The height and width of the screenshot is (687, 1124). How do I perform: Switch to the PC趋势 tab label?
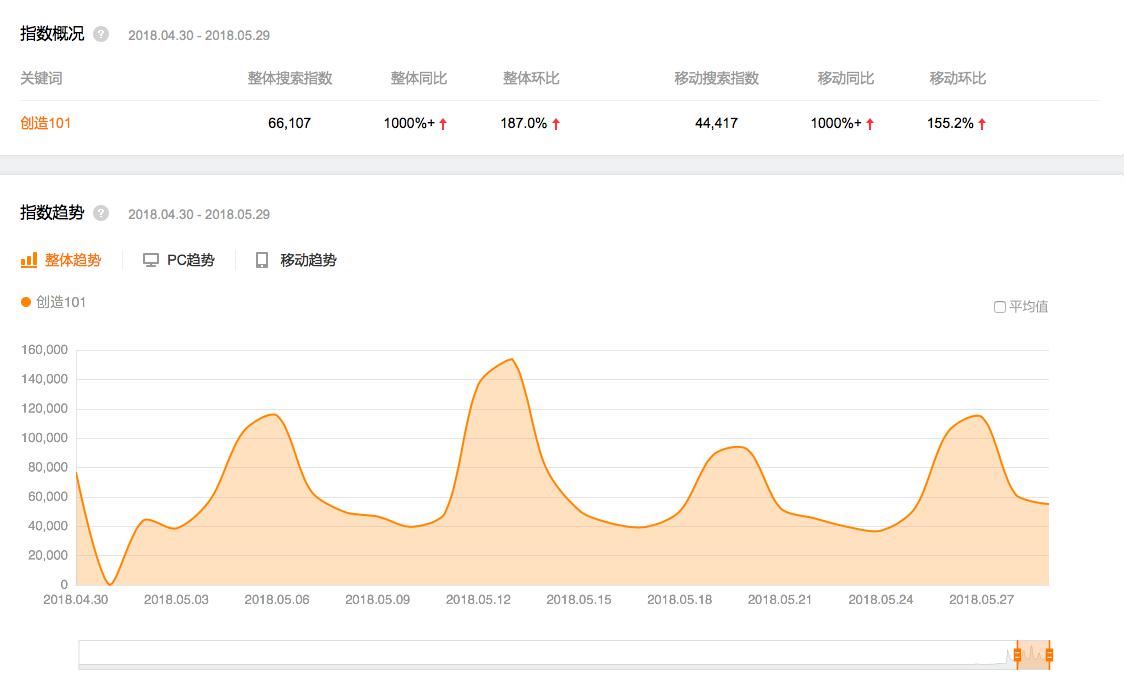pyautogui.click(x=190, y=260)
